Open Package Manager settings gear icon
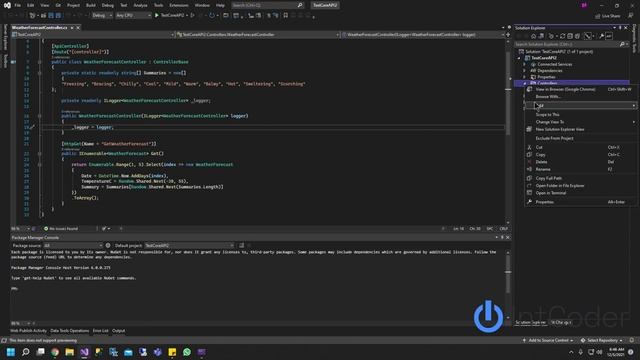Screen dimensions: 640x360 [x=108, y=246]
